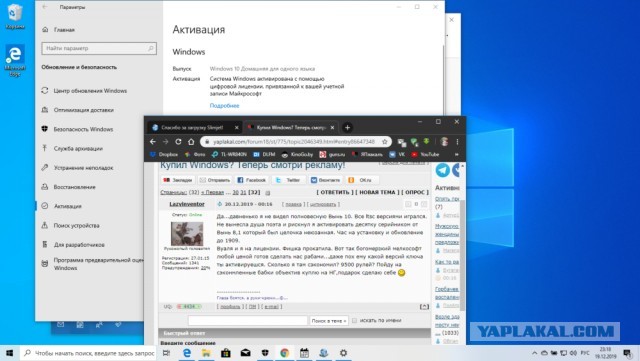Click the search-in-topic text field
Screen dimensions: 640x361
click(x=247, y=321)
